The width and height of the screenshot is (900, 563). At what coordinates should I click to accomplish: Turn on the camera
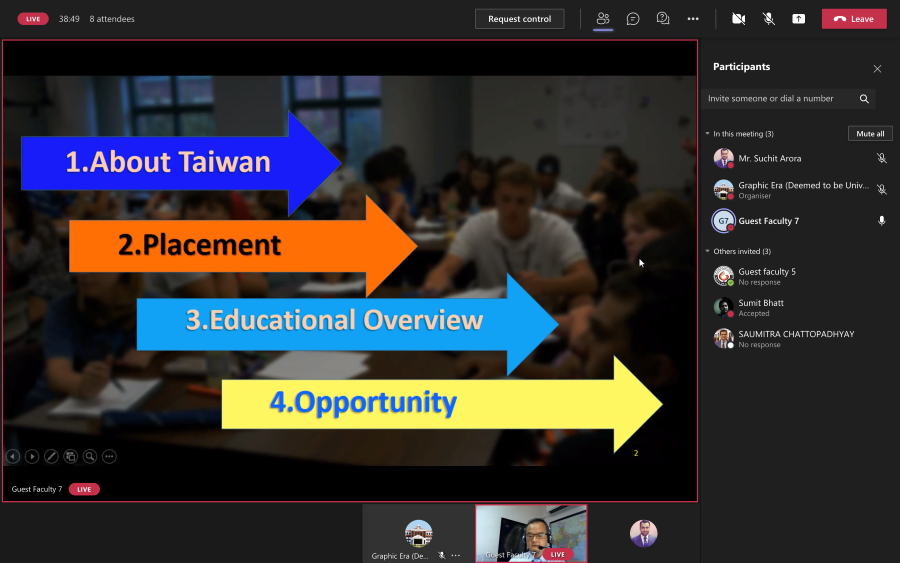tap(738, 19)
